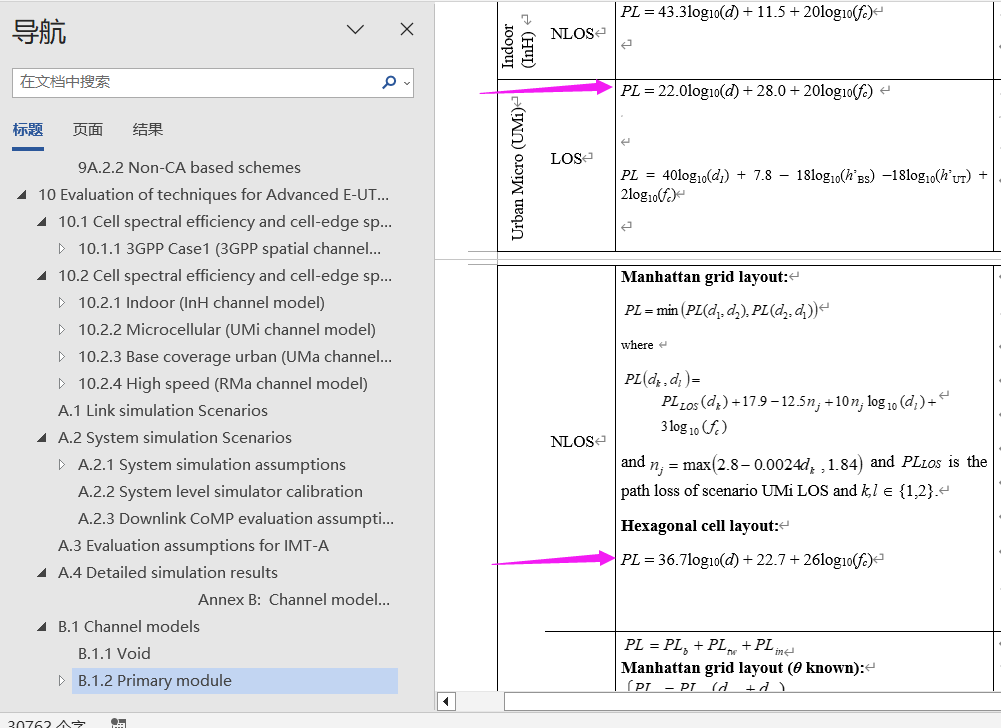Expand the 10.2.3 Base coverage urban heading

pos(62,357)
